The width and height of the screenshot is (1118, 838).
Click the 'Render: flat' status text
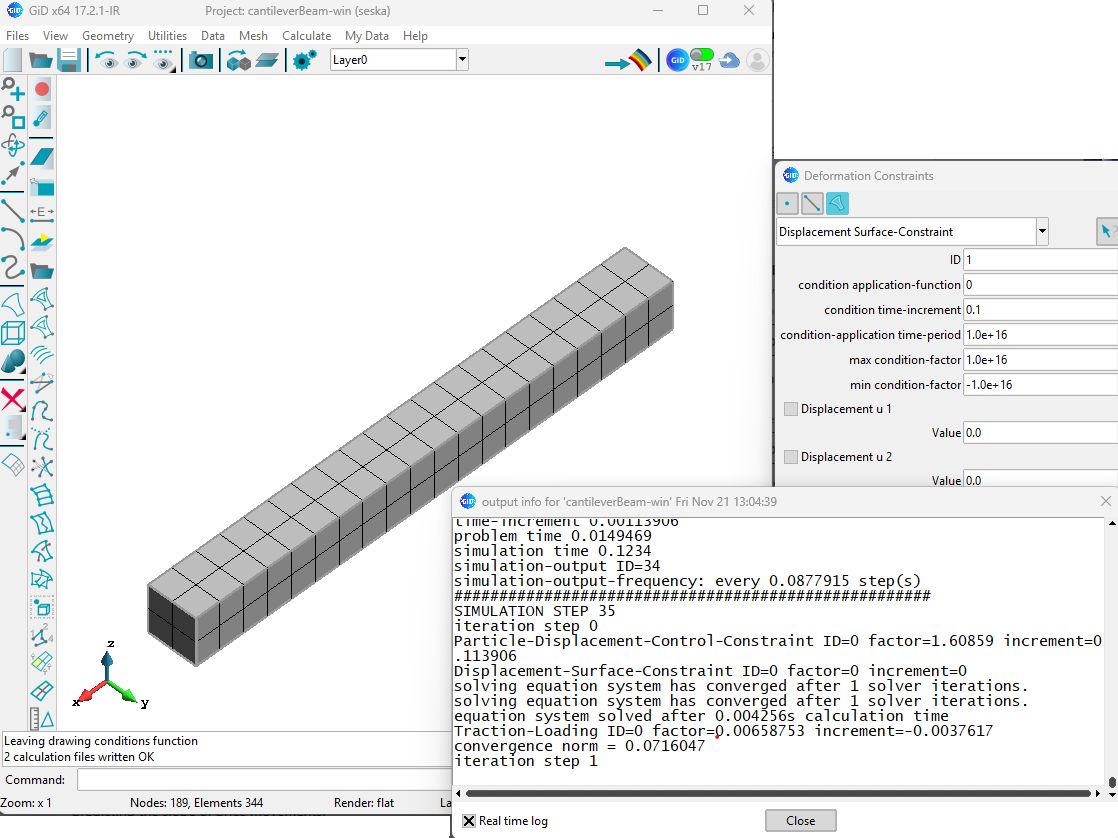[x=364, y=803]
